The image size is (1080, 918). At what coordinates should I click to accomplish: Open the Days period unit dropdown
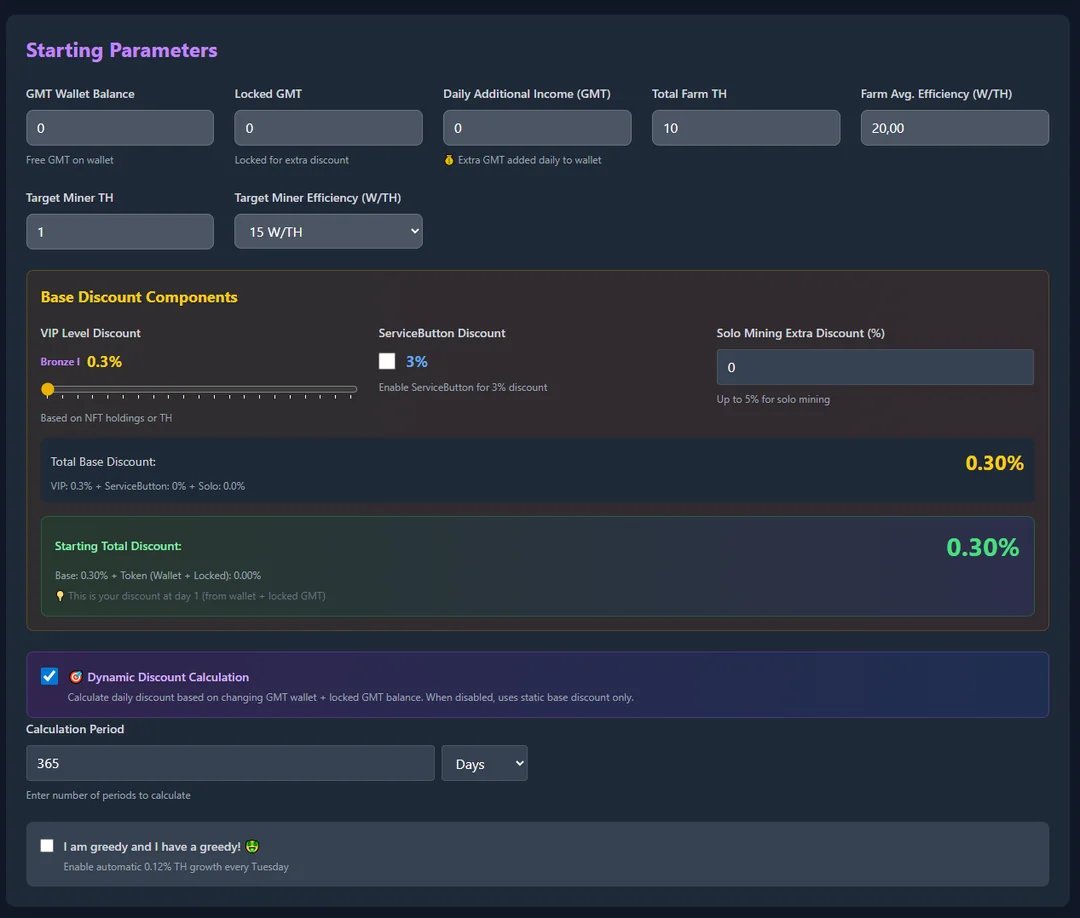[484, 762]
